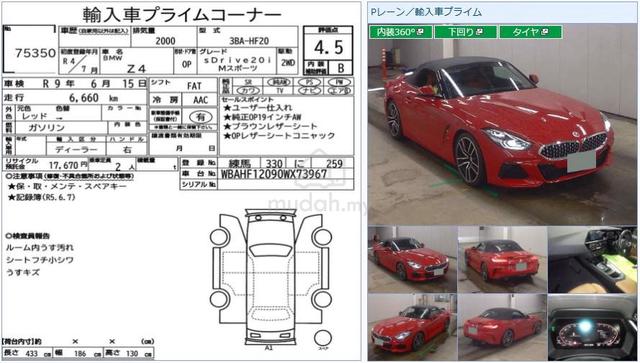This screenshot has width=640, height=363.
Task: Click the exterior color レッド
Action: (x=35, y=116)
